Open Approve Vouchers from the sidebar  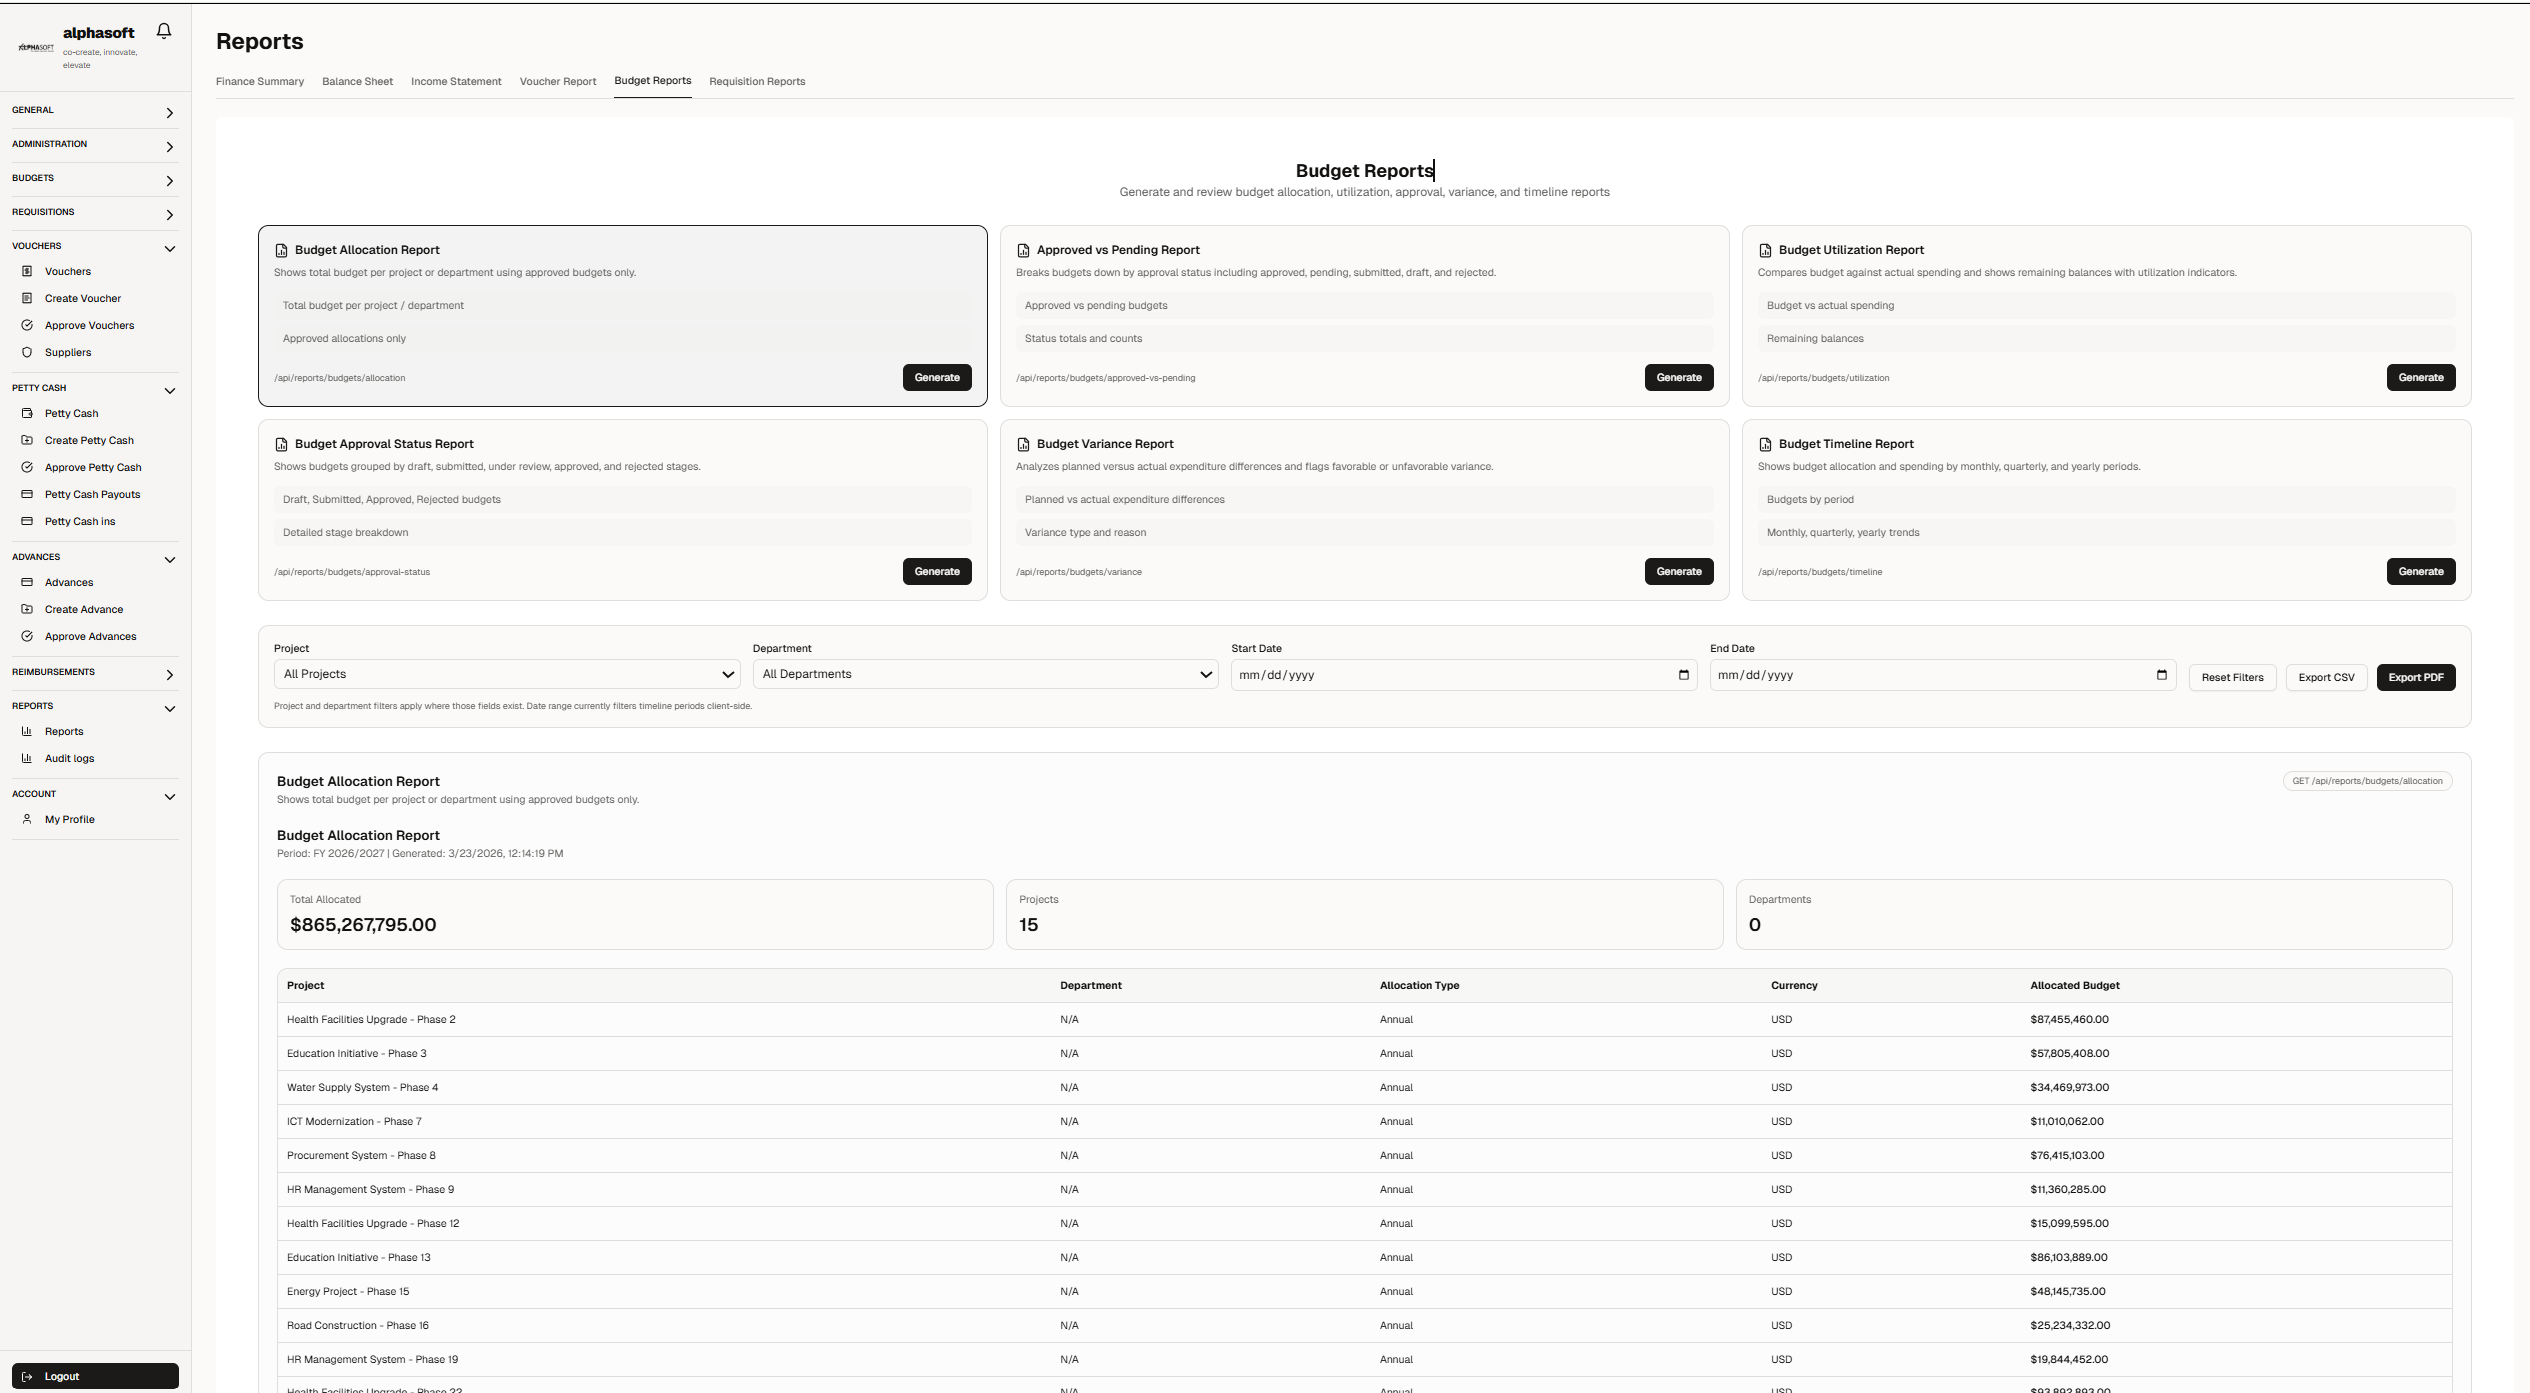pyautogui.click(x=89, y=325)
